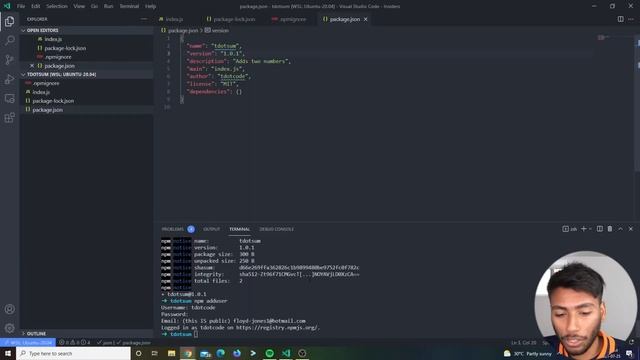Viewport: 640px width, 360px height.
Task: Open Accounts menu in activity bar
Action: pyautogui.click(x=9, y=309)
